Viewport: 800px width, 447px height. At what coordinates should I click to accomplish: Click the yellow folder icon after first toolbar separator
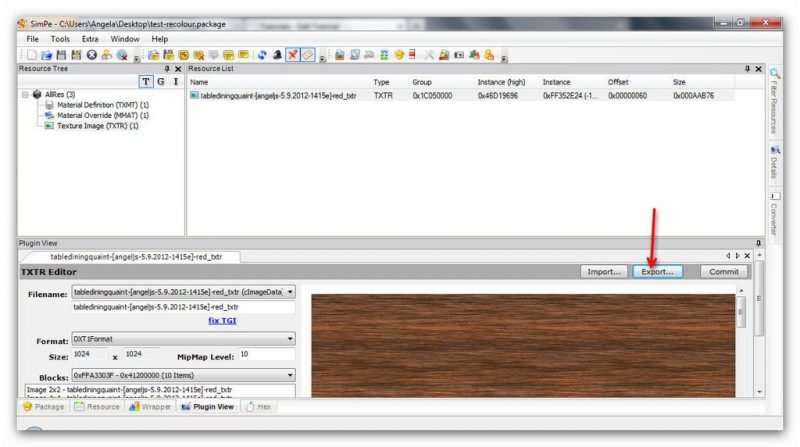[x=154, y=55]
